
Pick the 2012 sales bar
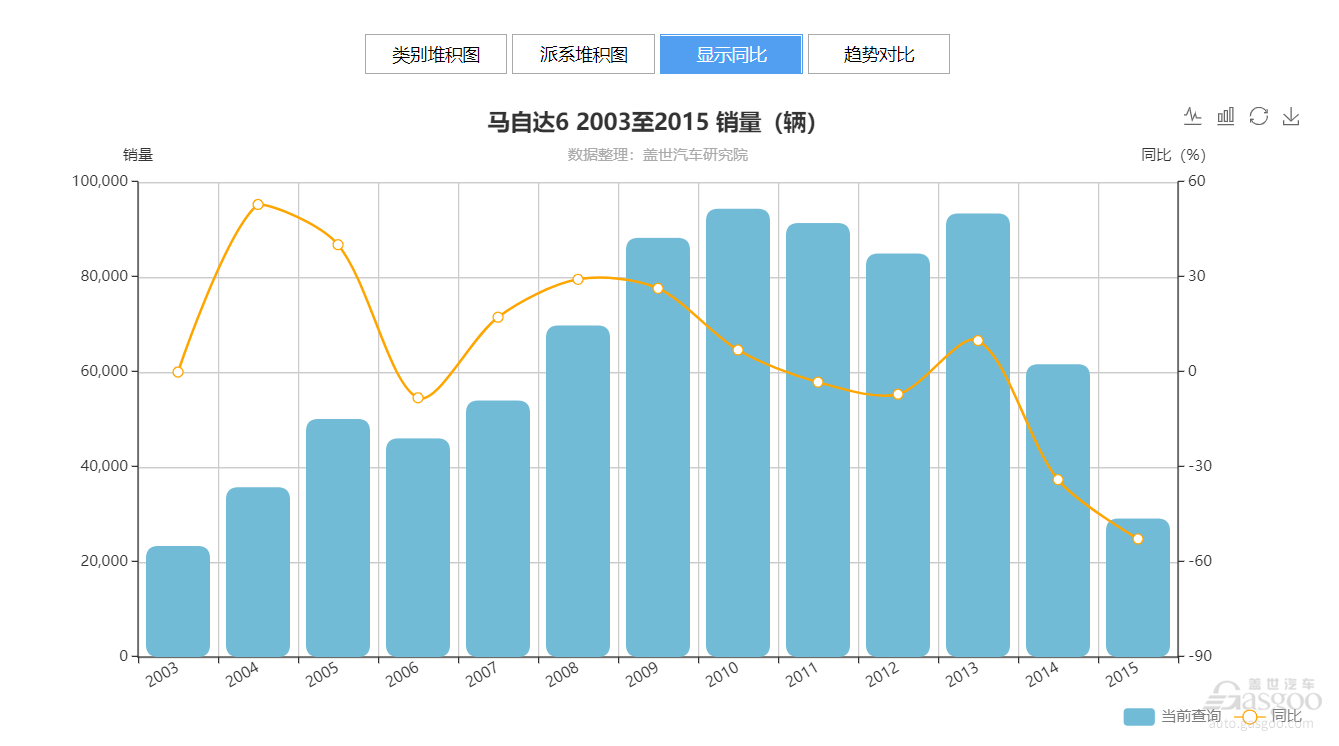point(898,455)
